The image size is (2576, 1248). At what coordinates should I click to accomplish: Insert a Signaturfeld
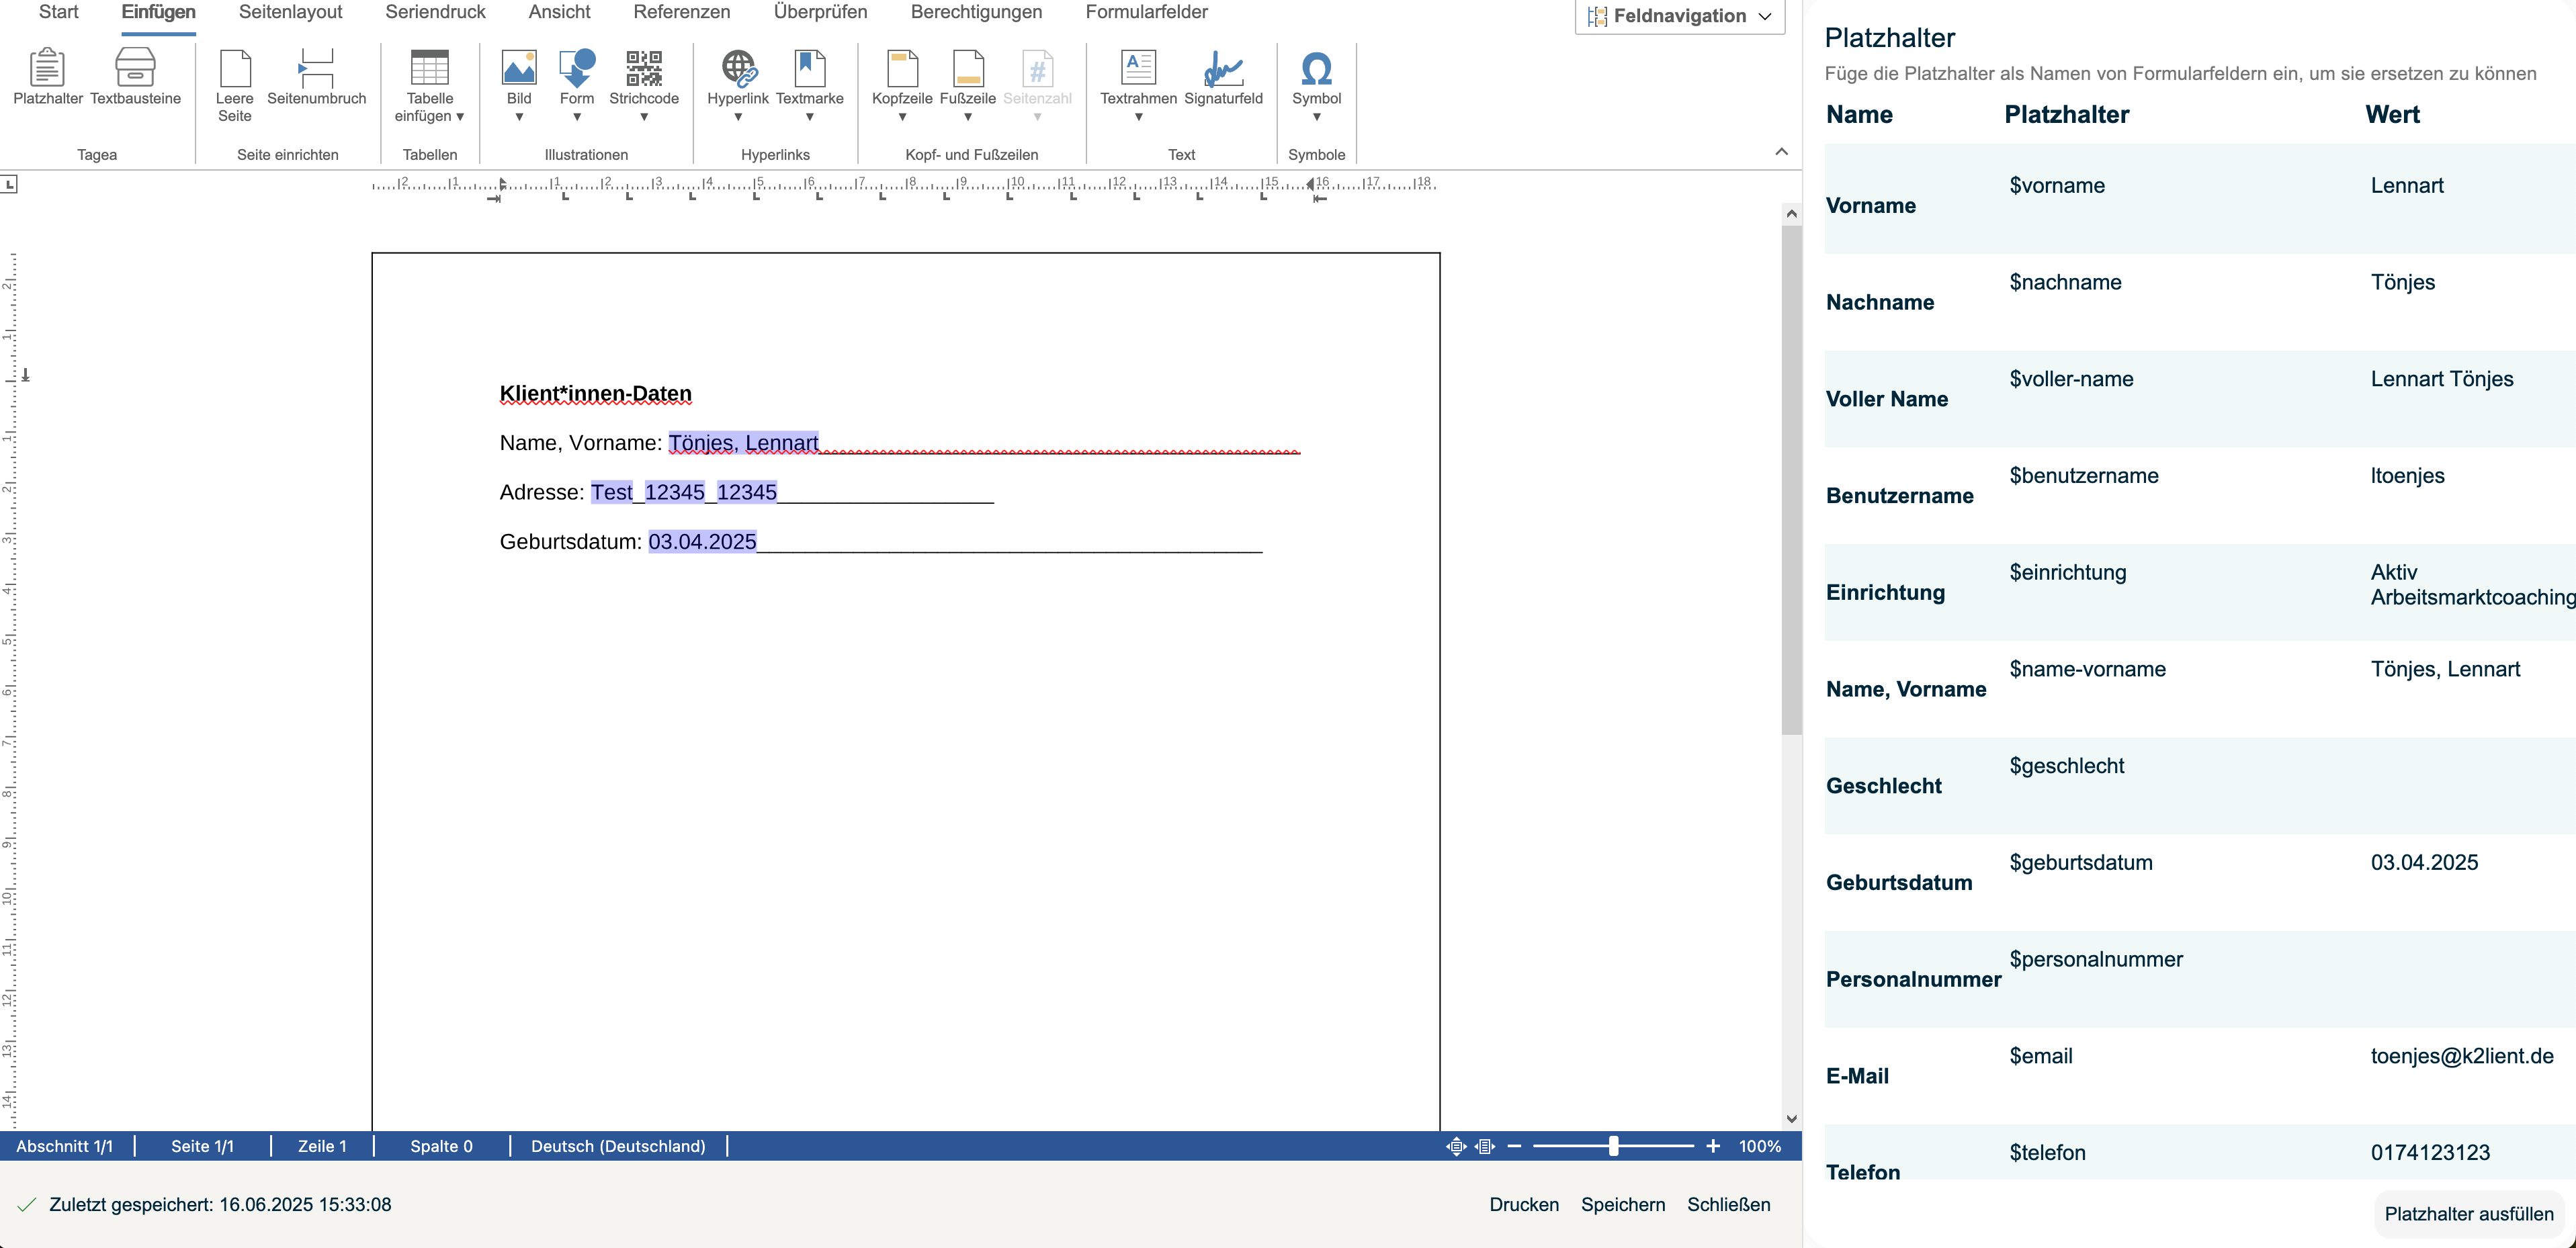1223,76
